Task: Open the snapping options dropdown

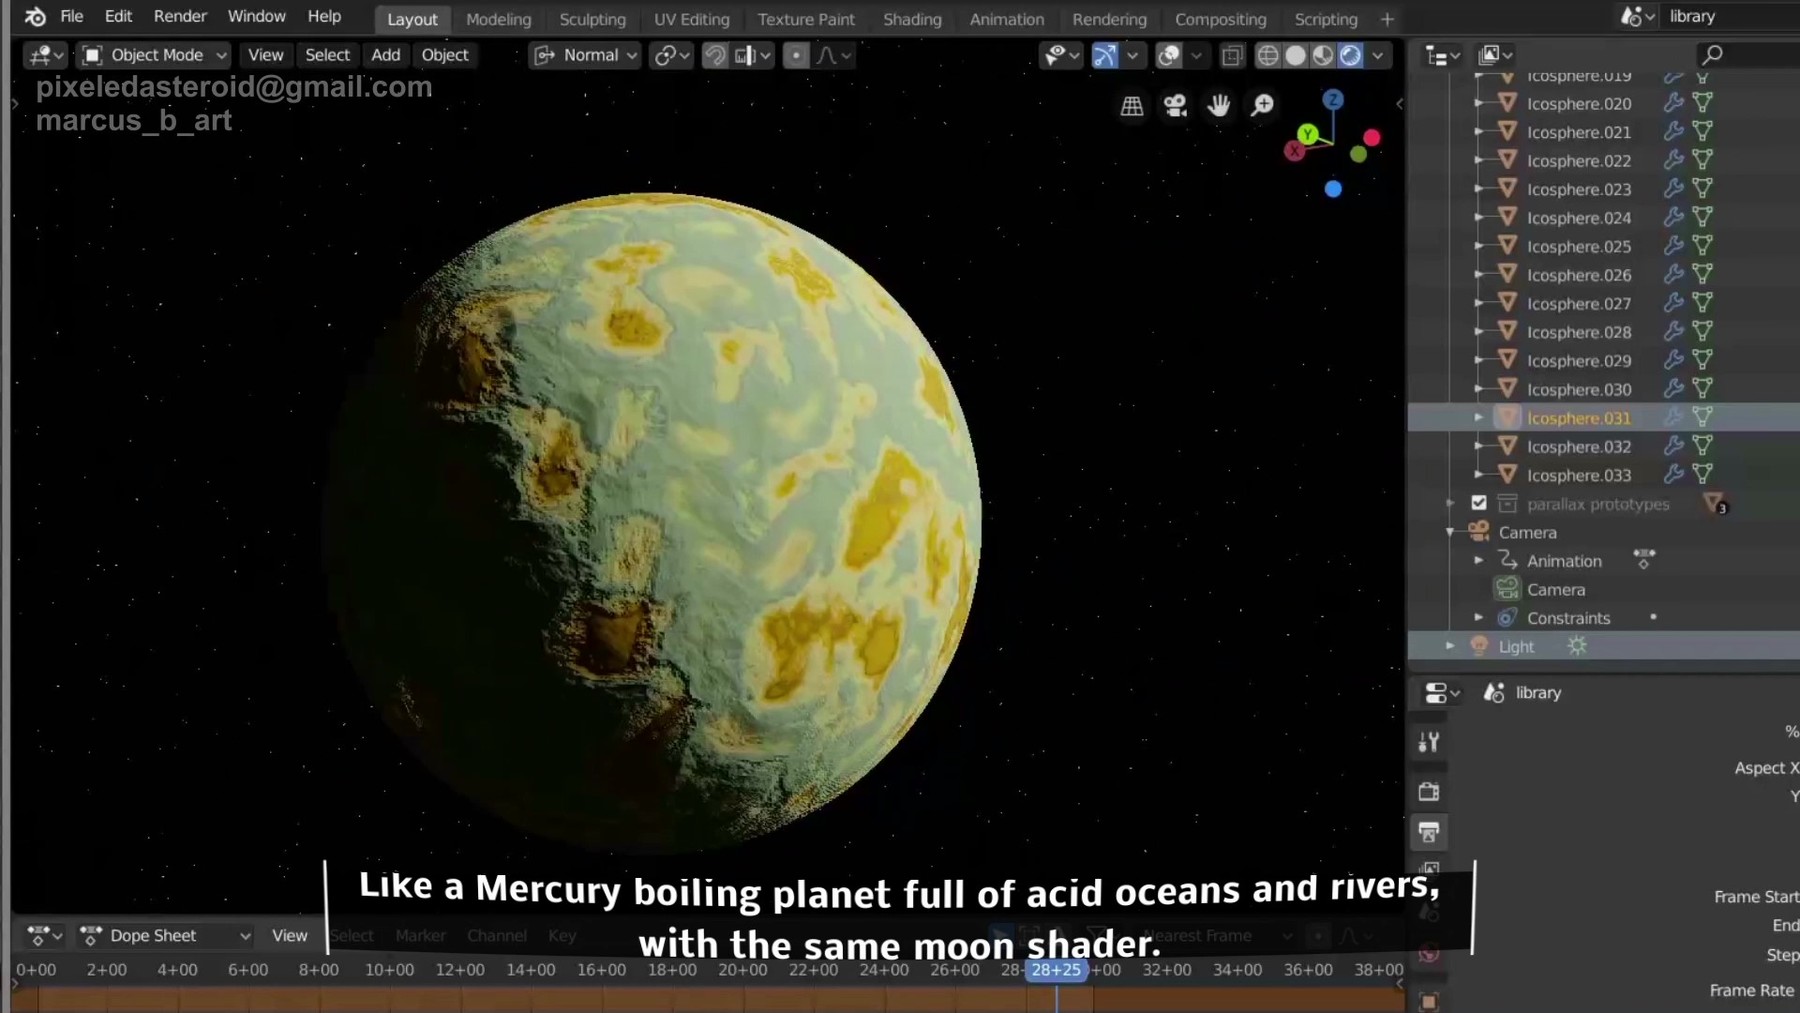Action: [x=753, y=55]
